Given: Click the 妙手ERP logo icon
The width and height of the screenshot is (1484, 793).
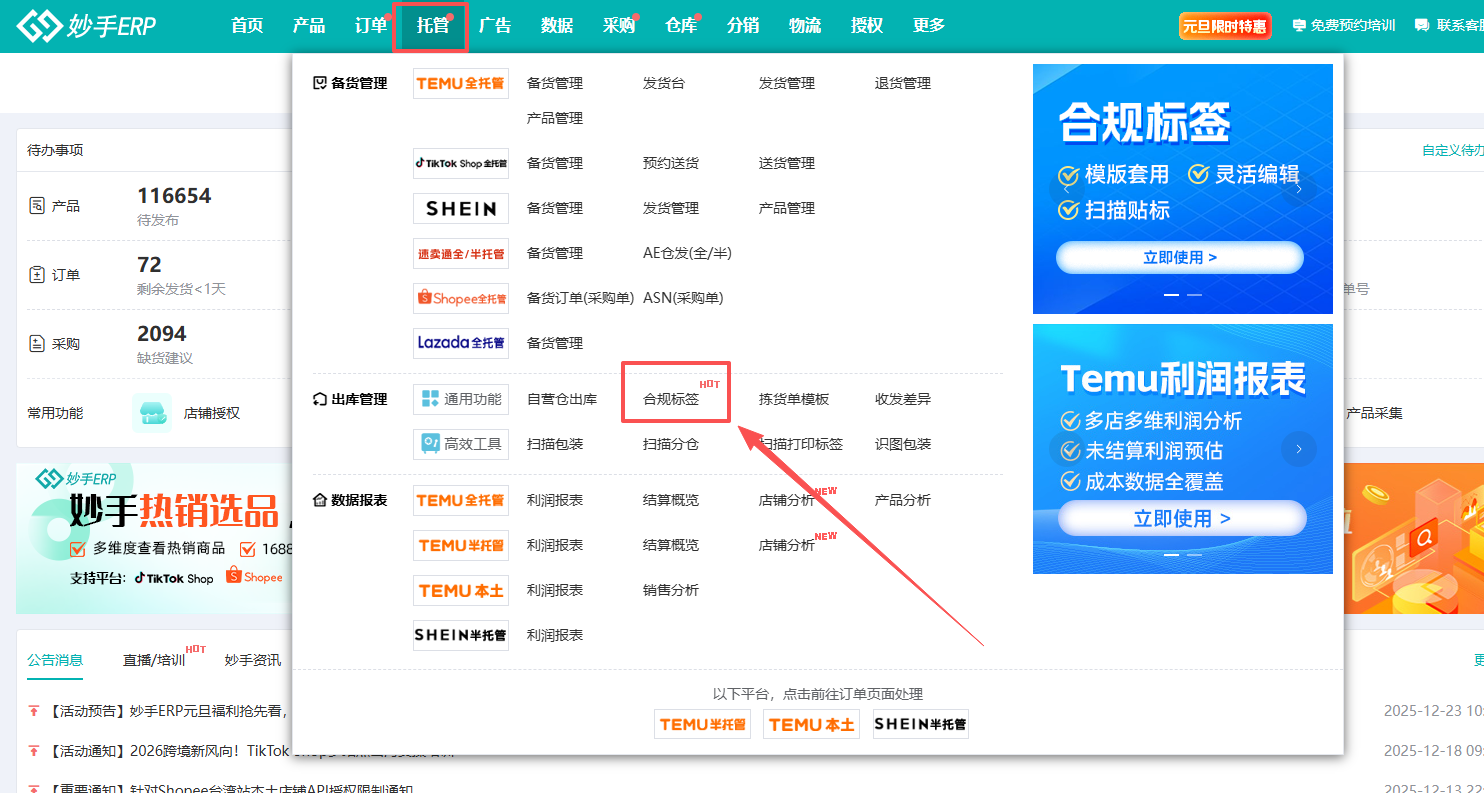Looking at the screenshot, I should (x=39, y=27).
